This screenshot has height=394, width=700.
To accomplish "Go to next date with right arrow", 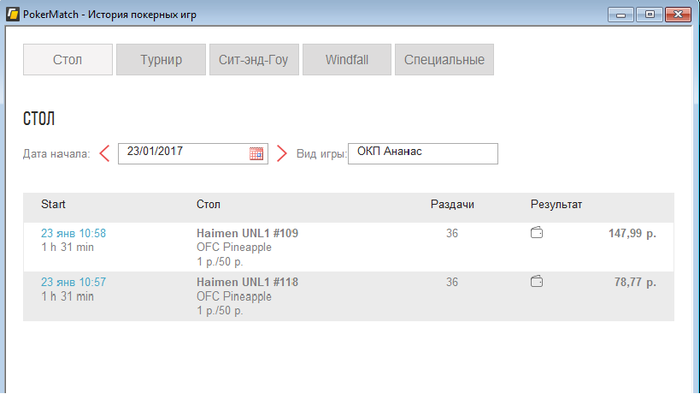I will pos(282,153).
